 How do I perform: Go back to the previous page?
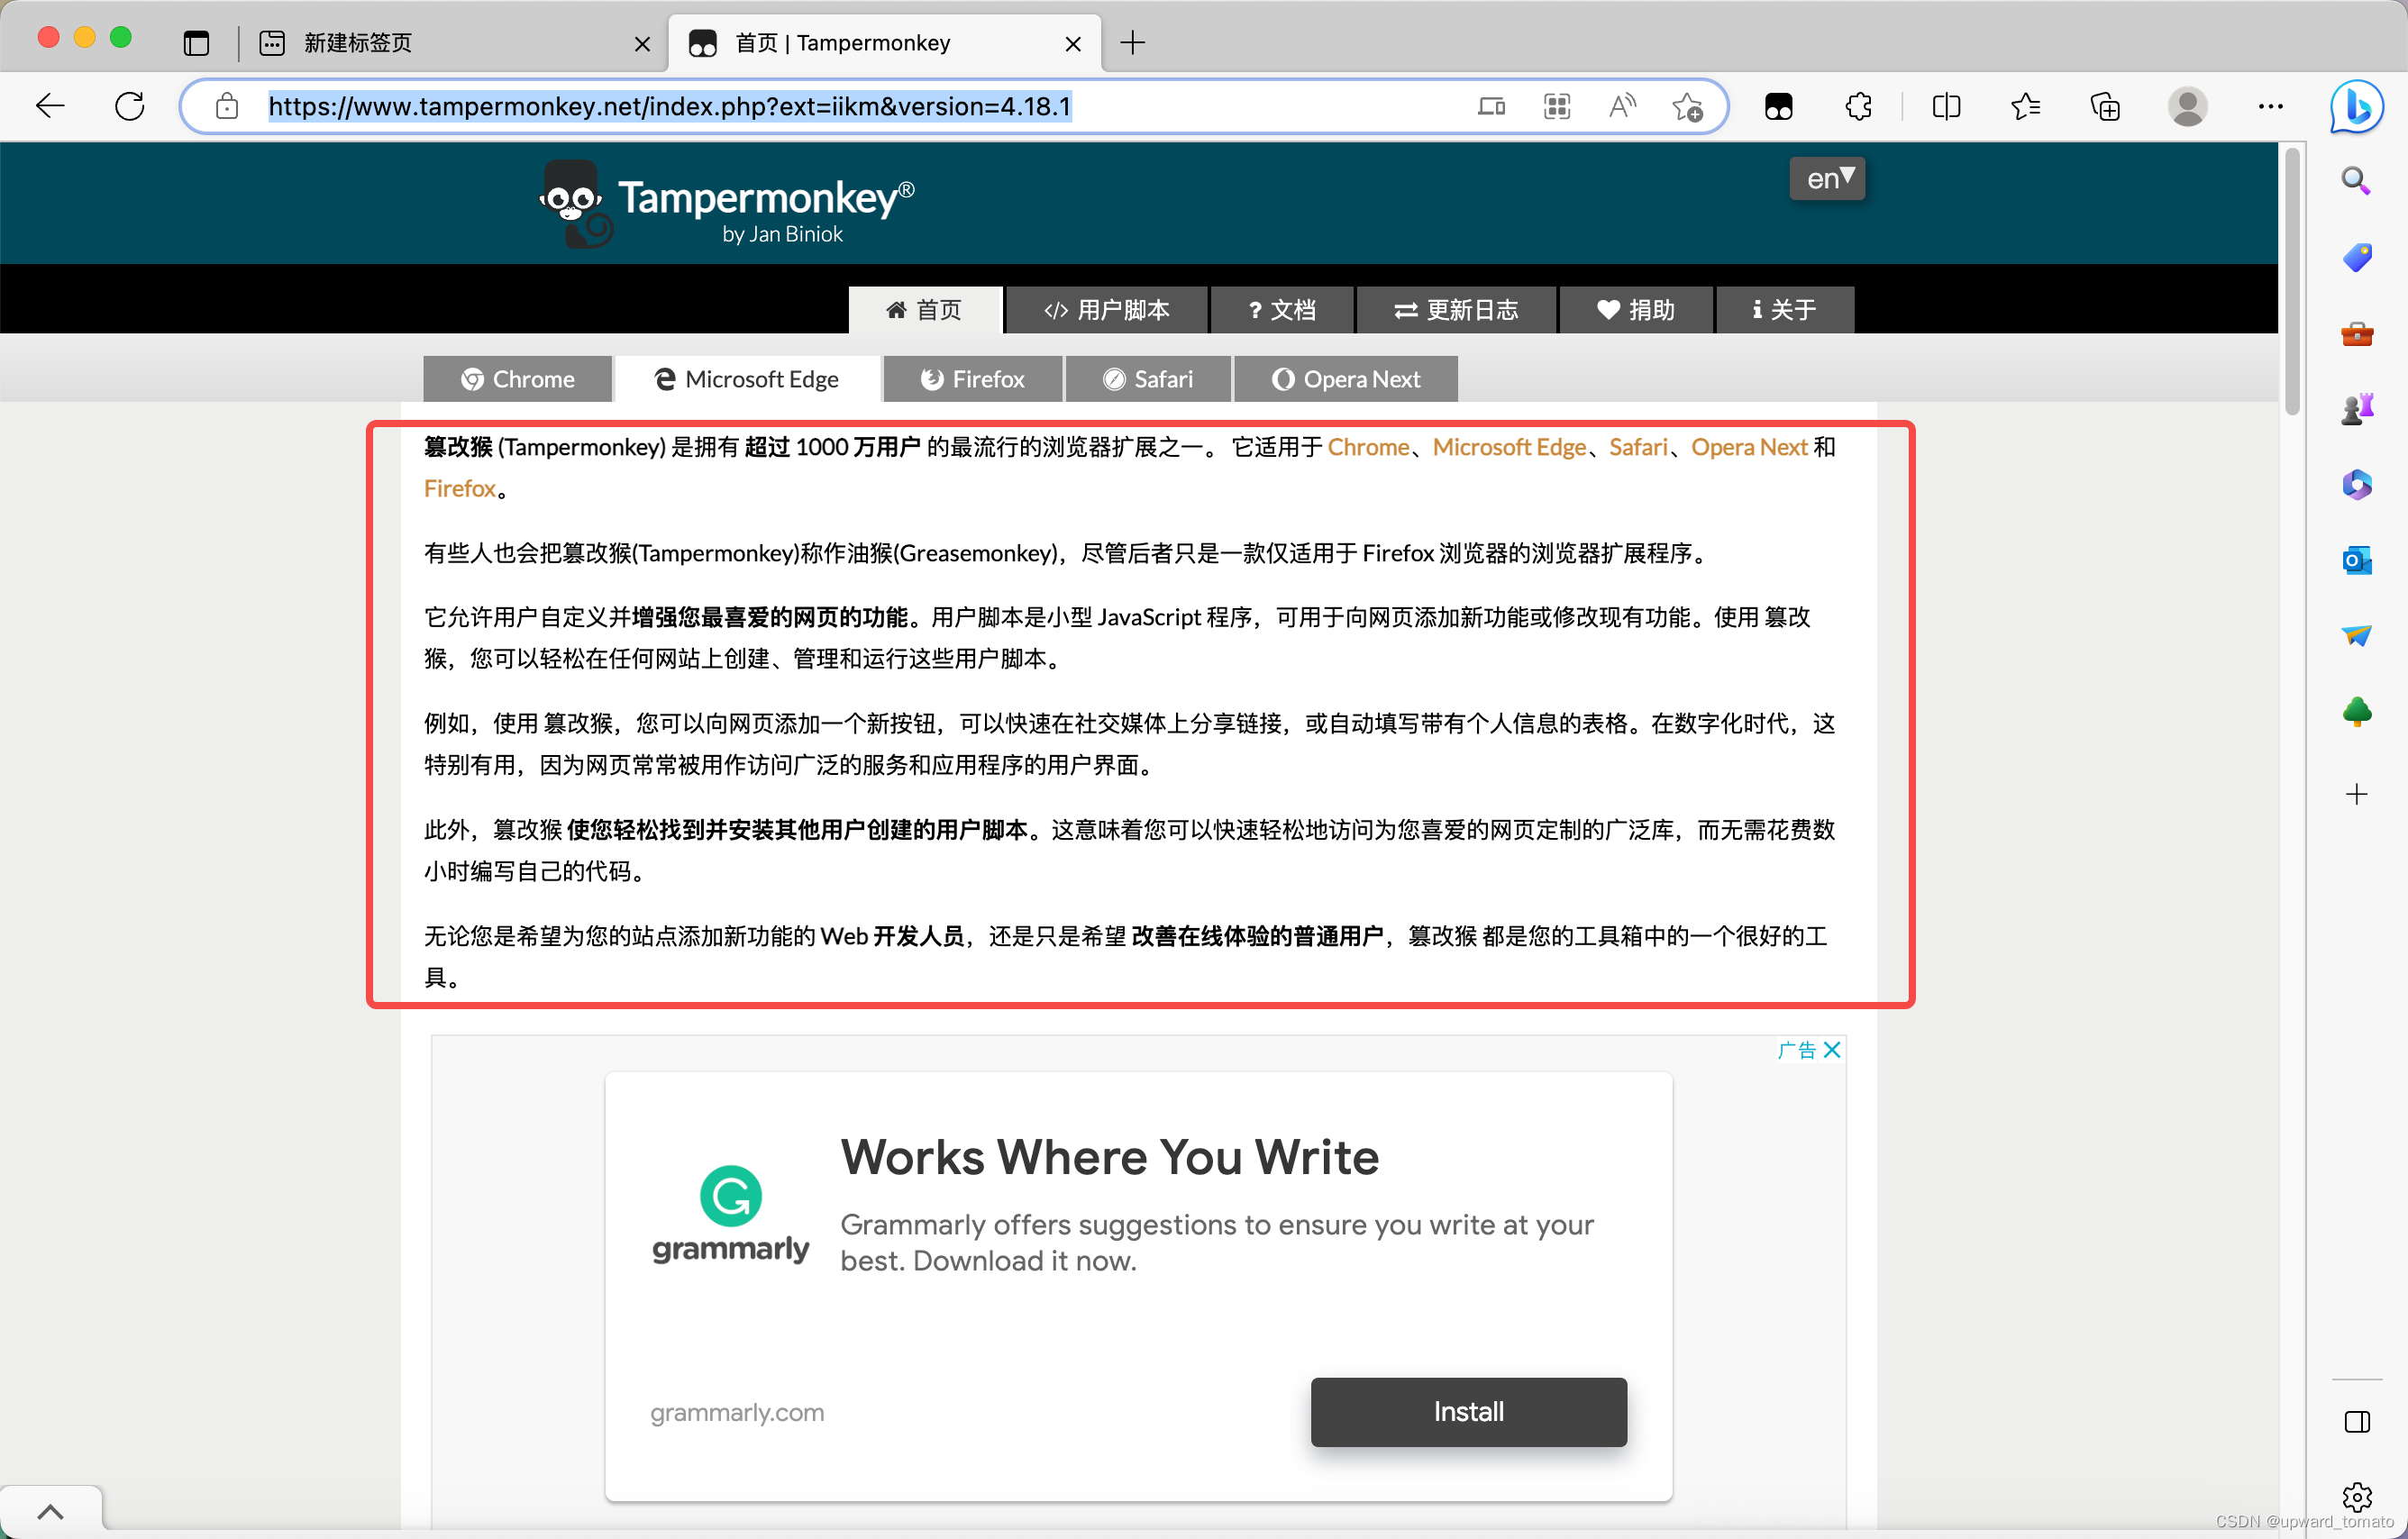pyautogui.click(x=50, y=106)
